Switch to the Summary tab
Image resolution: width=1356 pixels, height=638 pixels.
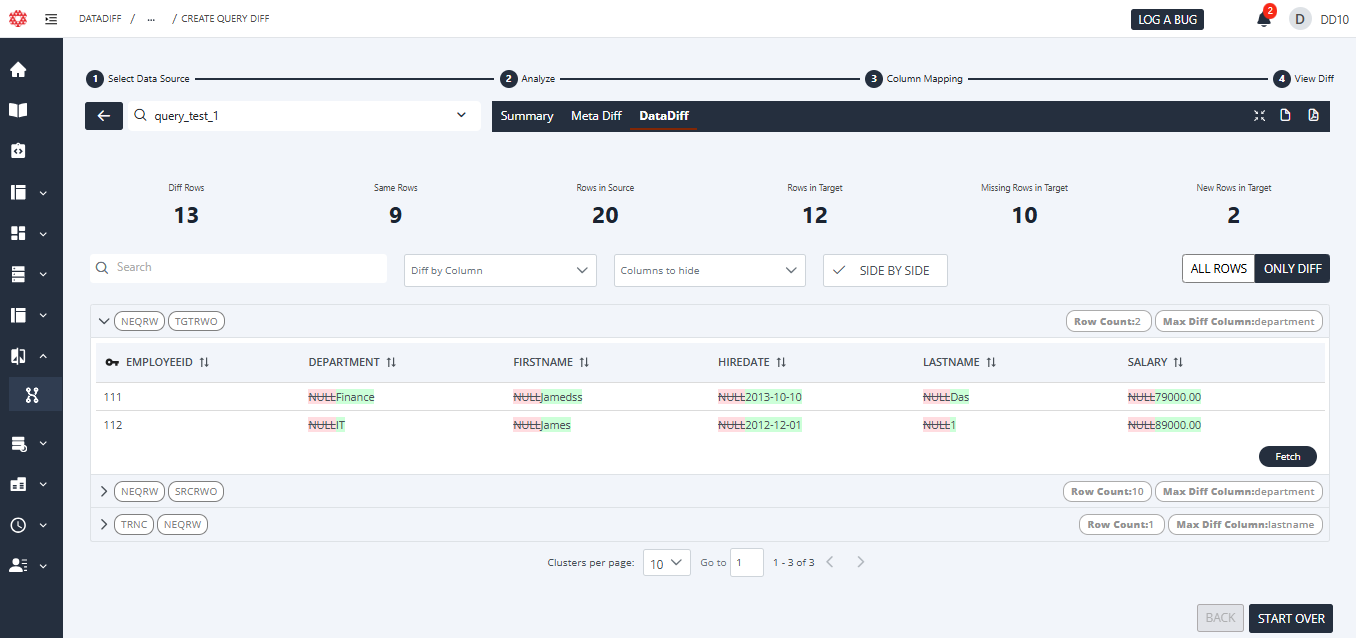tap(526, 116)
